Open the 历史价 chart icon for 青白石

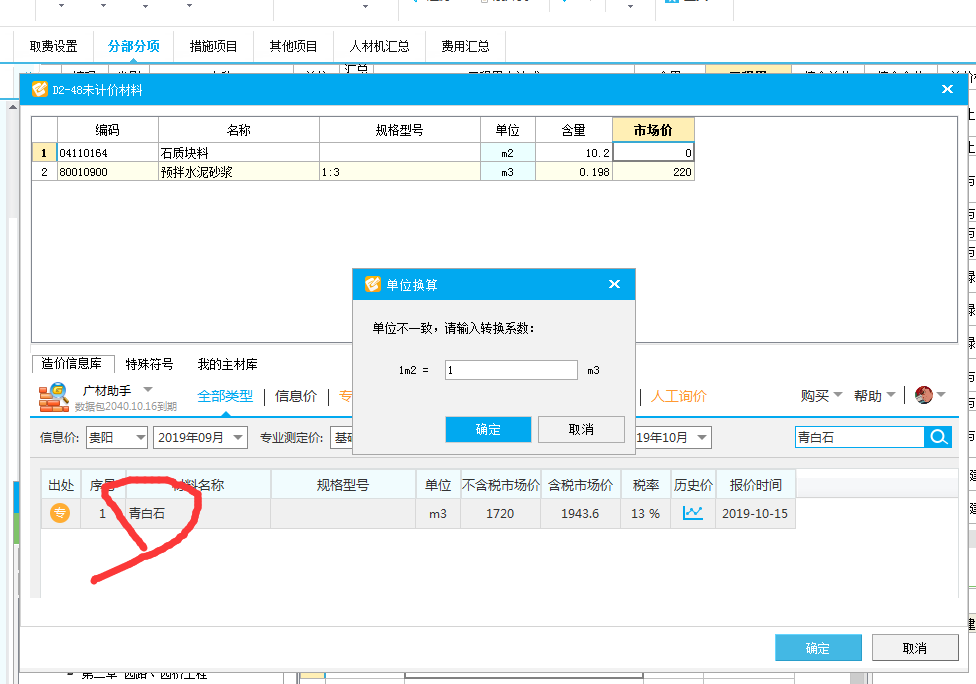[693, 513]
